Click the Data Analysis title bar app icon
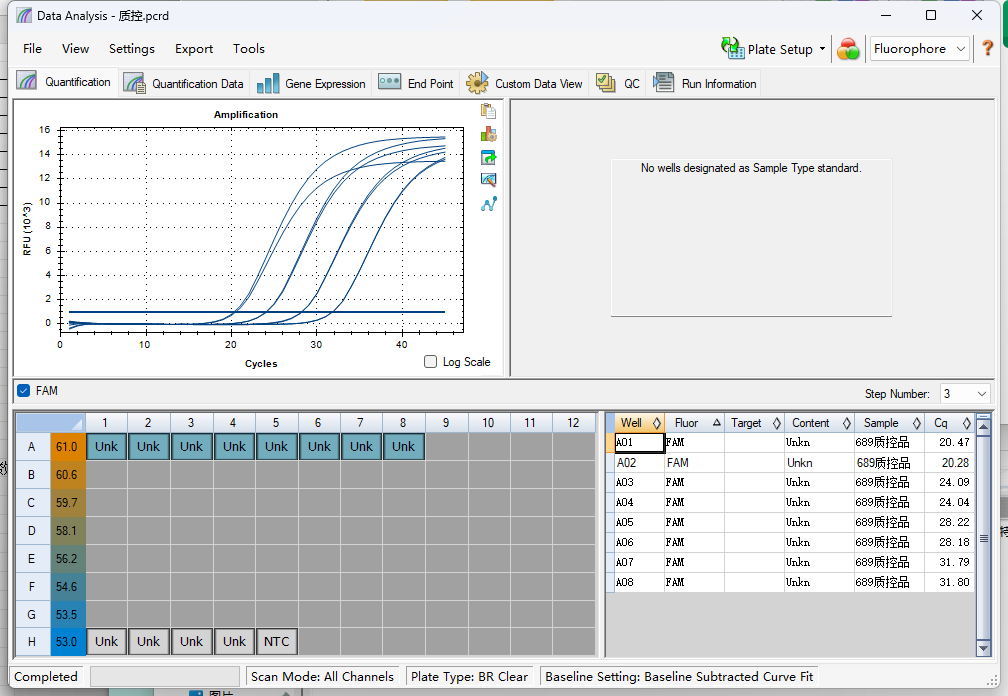This screenshot has height=696, width=1008. pyautogui.click(x=24, y=15)
